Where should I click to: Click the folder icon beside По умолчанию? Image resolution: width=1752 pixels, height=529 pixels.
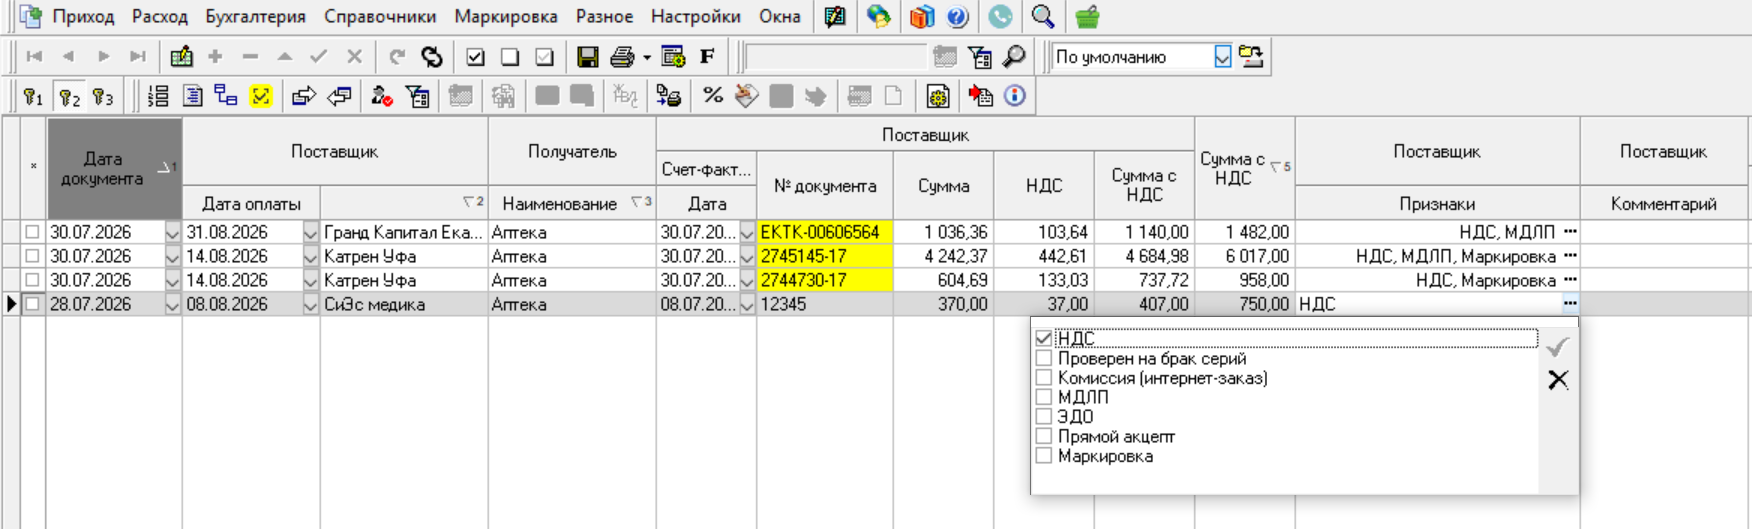(1251, 57)
